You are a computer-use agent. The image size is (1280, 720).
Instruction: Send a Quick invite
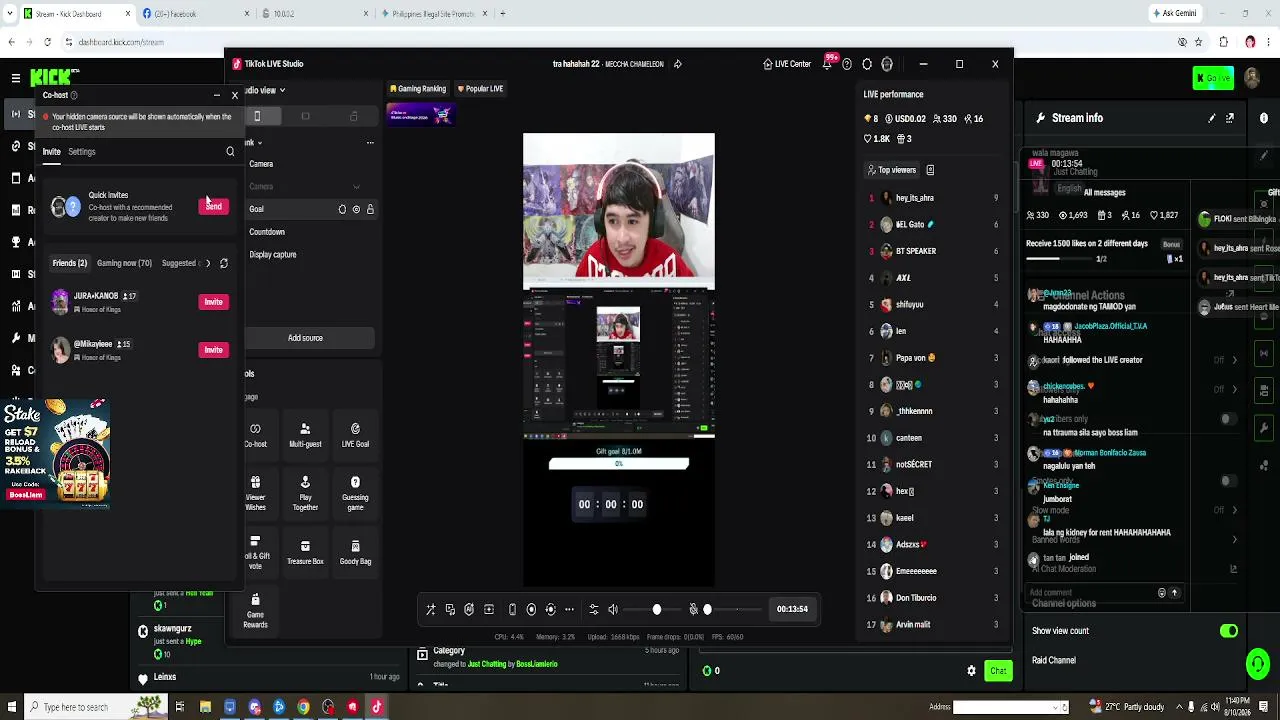214,206
